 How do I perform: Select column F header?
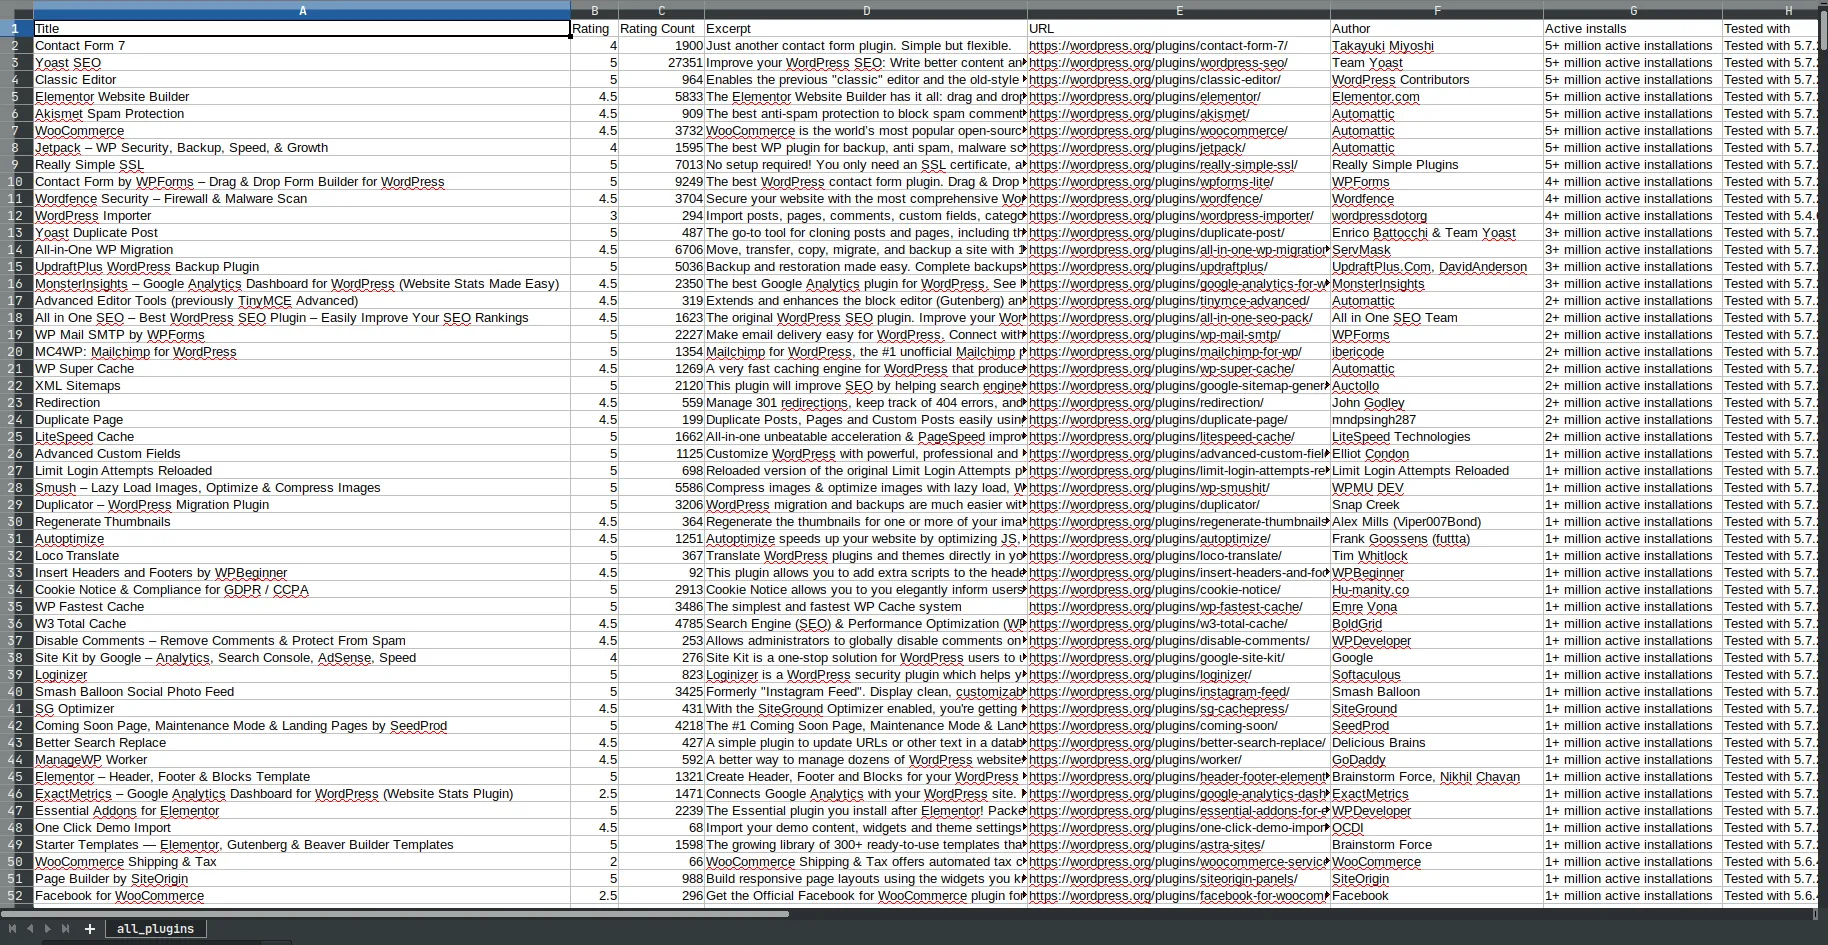pyautogui.click(x=1437, y=11)
